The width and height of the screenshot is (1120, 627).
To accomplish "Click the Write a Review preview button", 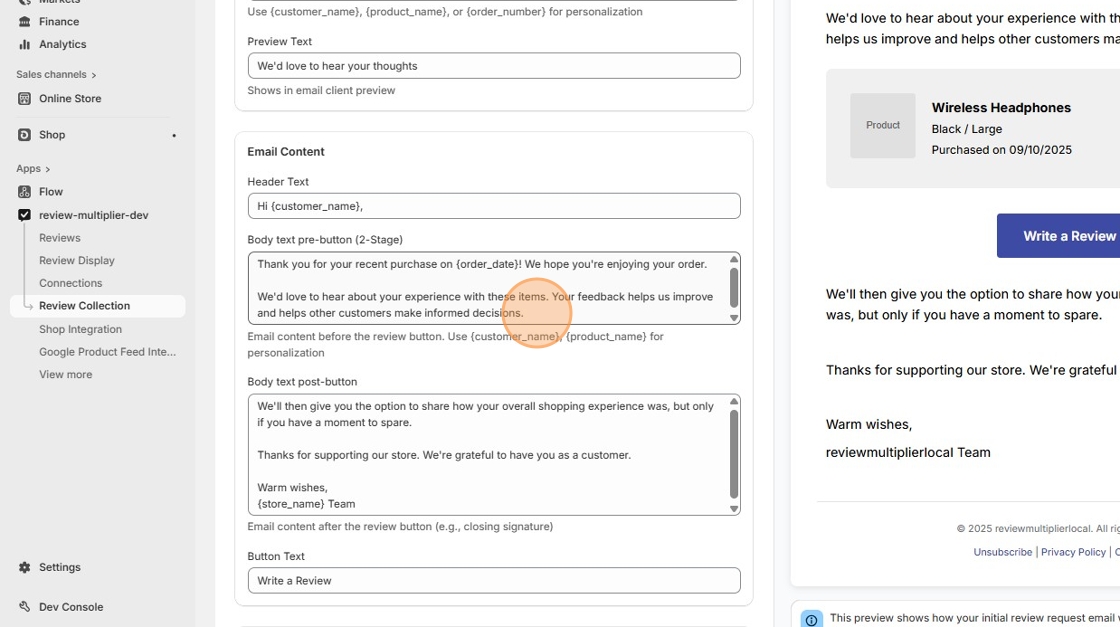I will point(1059,236).
